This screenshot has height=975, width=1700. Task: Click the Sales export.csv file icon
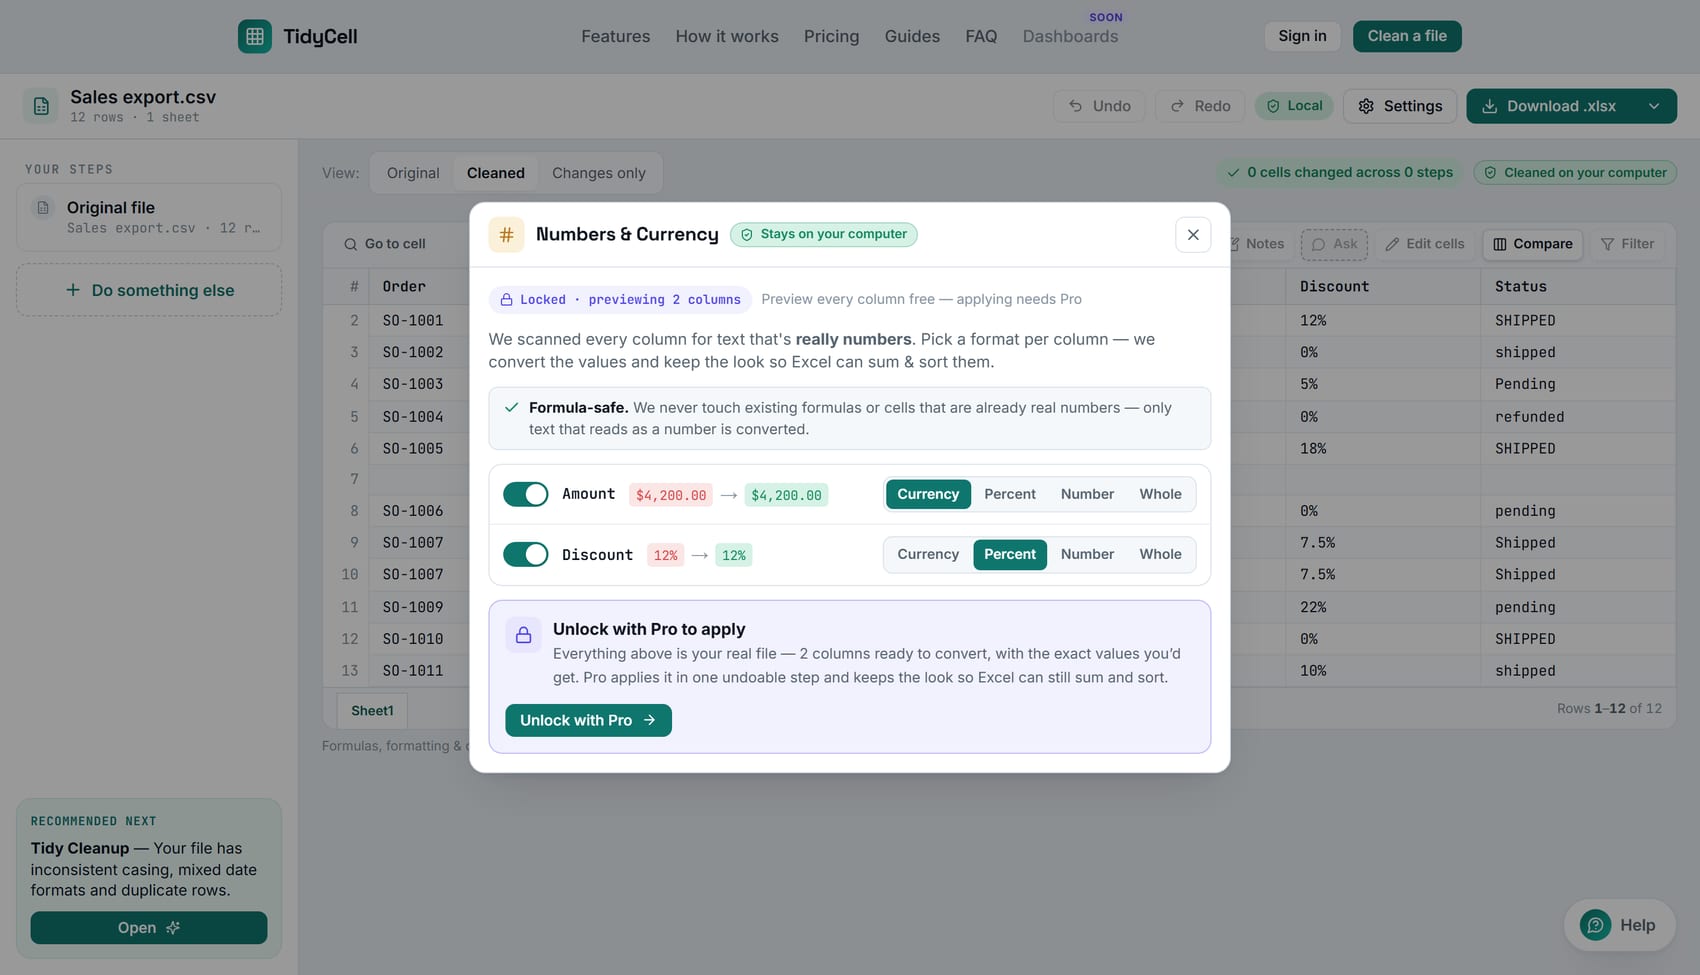[41, 106]
